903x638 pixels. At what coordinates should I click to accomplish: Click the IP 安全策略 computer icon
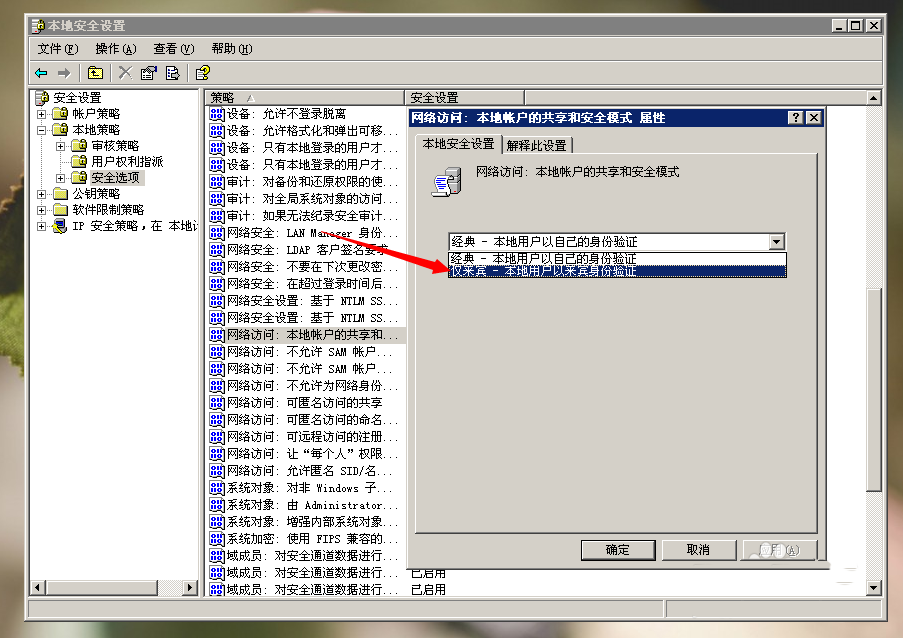(59, 226)
